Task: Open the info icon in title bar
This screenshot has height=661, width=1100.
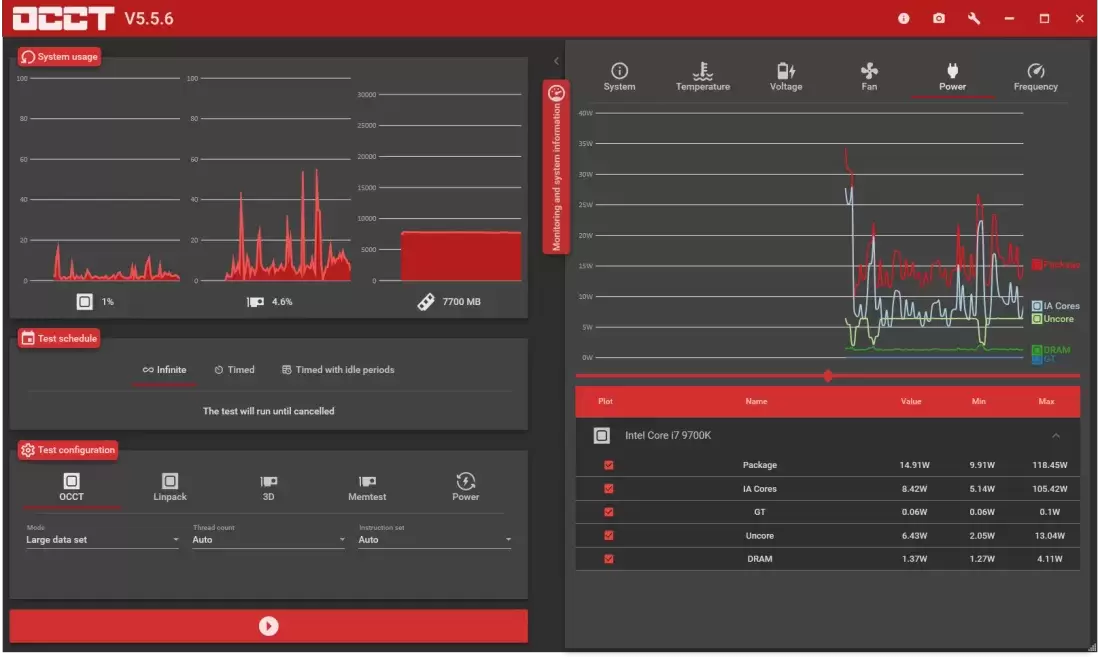Action: (x=903, y=18)
